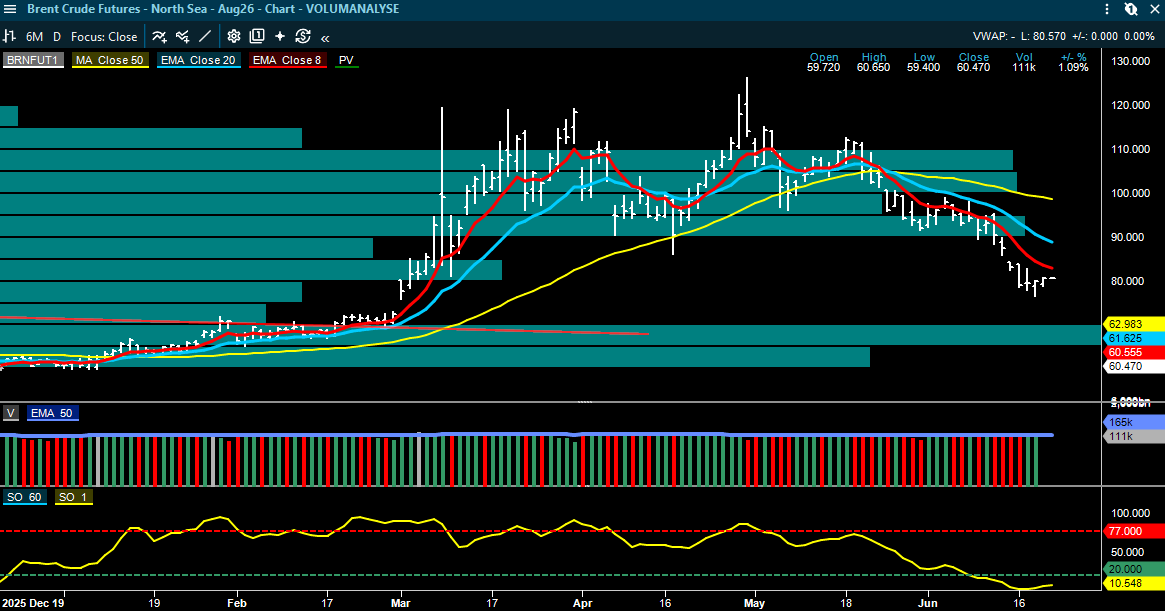Click the 2025 Dec 19 date label
This screenshot has height=611, width=1165.
(33, 603)
